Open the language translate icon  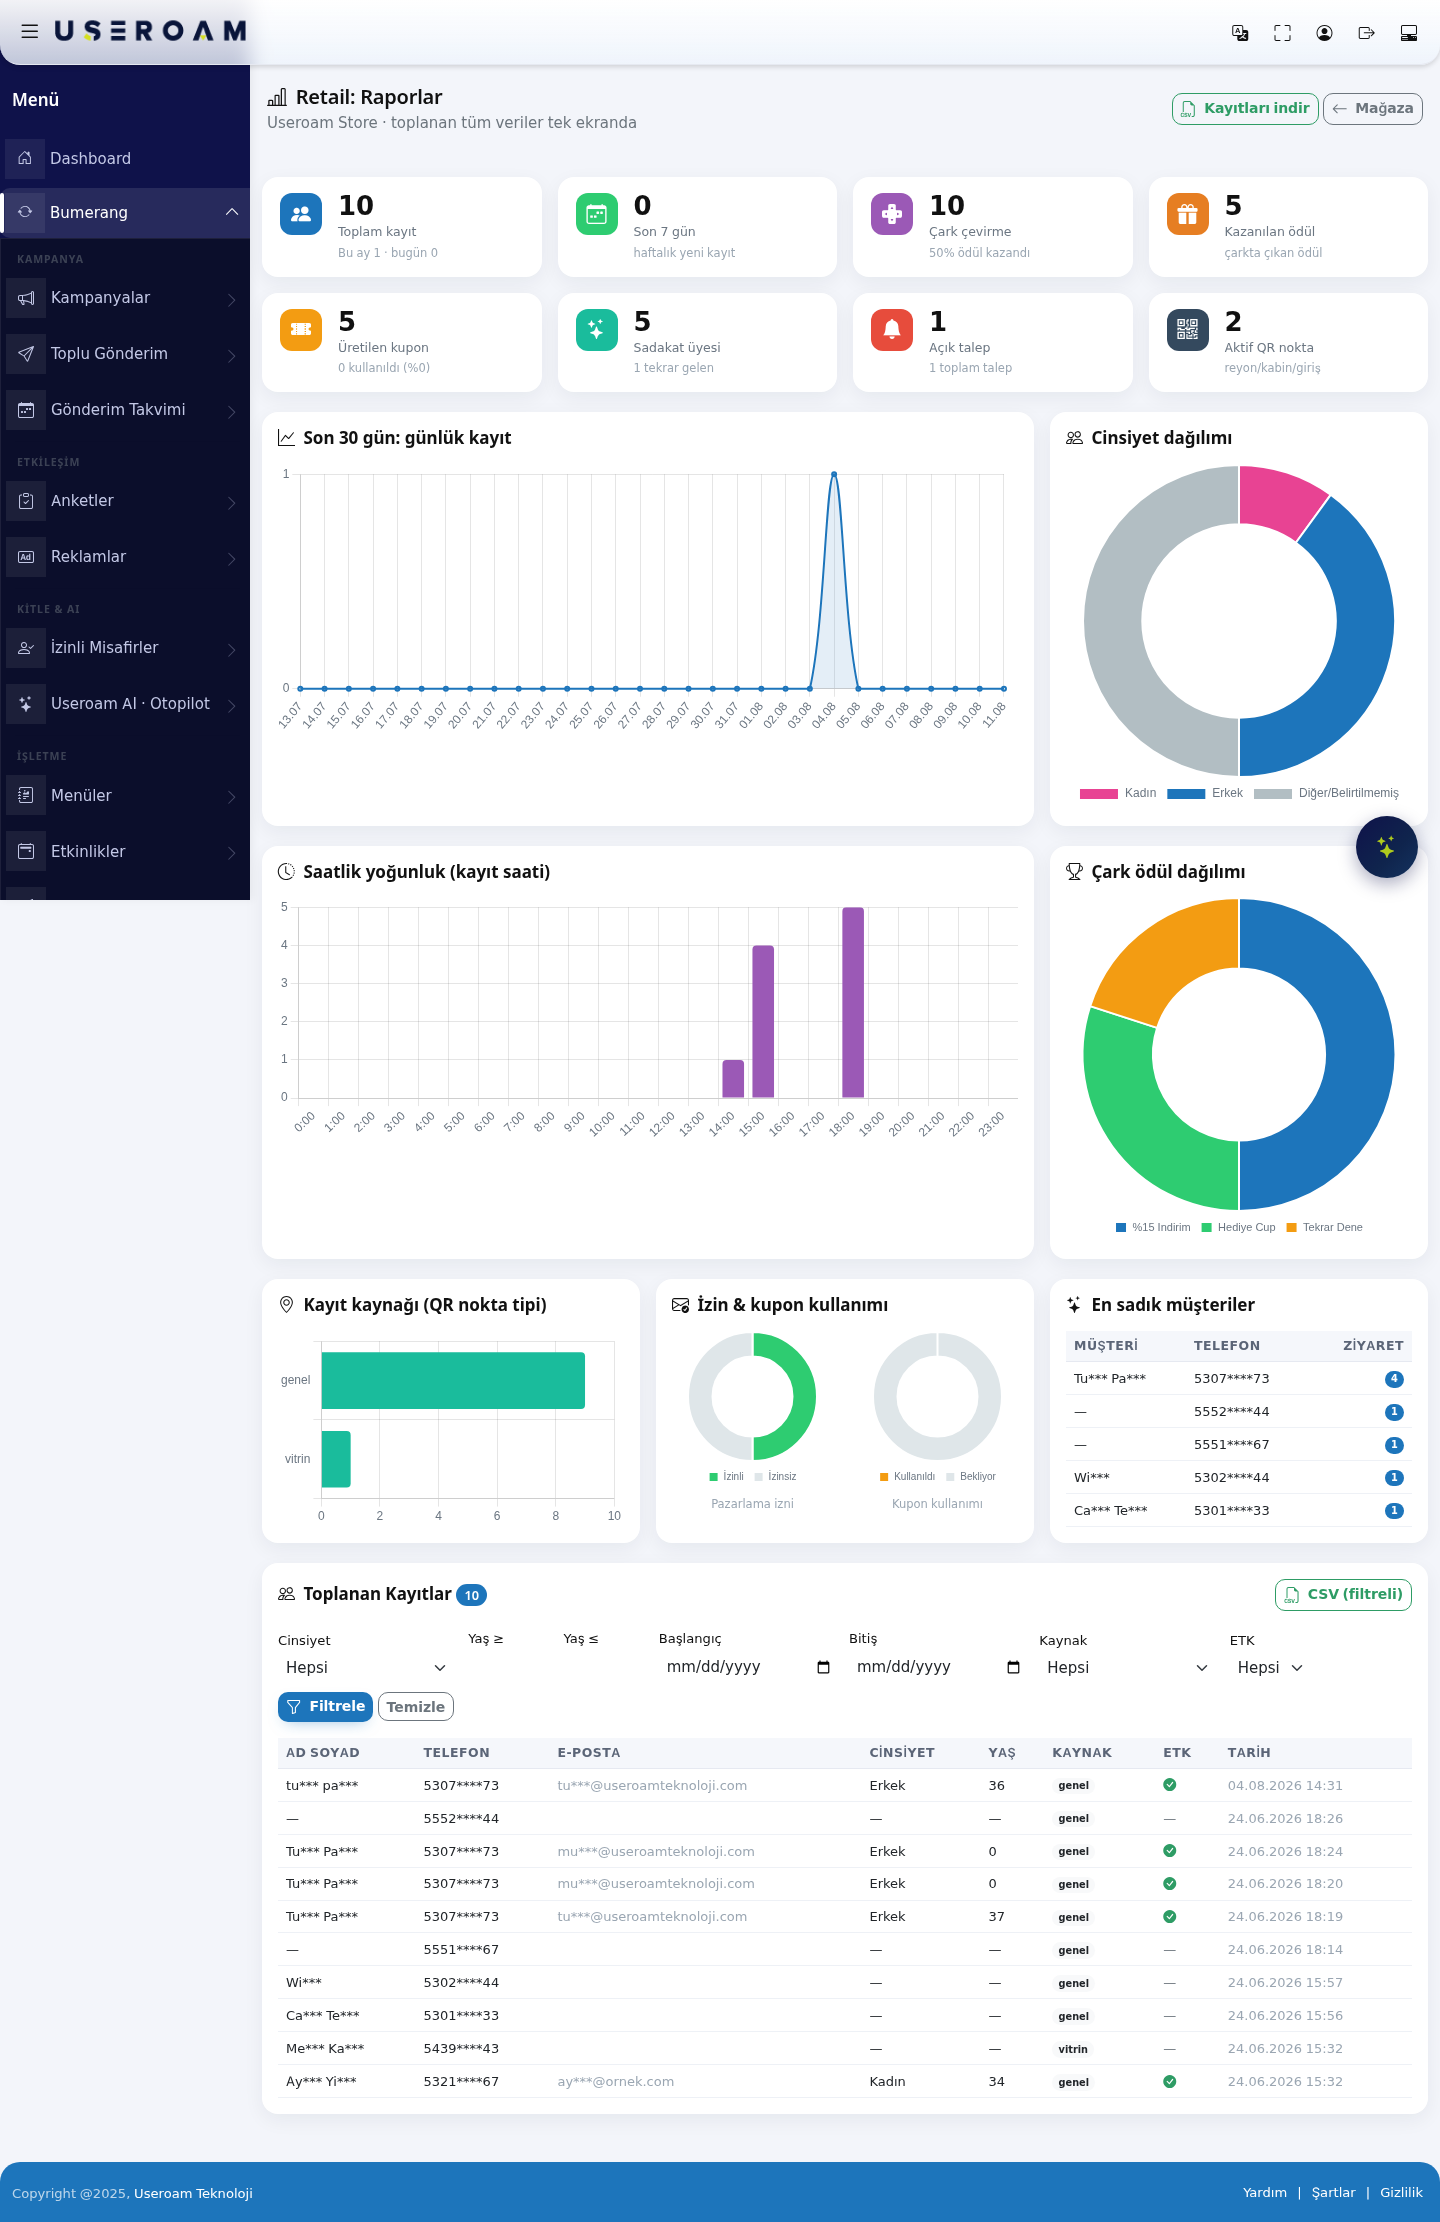tap(1240, 33)
